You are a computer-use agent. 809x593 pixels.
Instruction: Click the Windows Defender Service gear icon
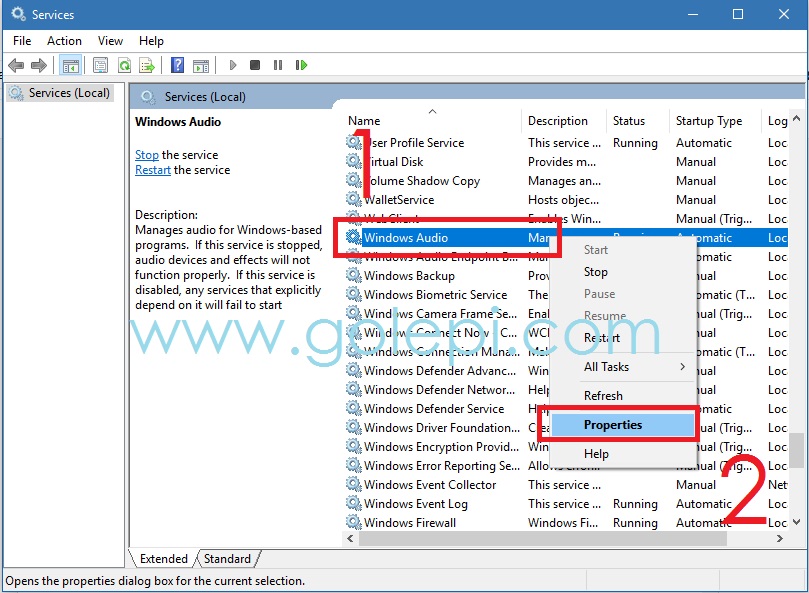pos(353,408)
